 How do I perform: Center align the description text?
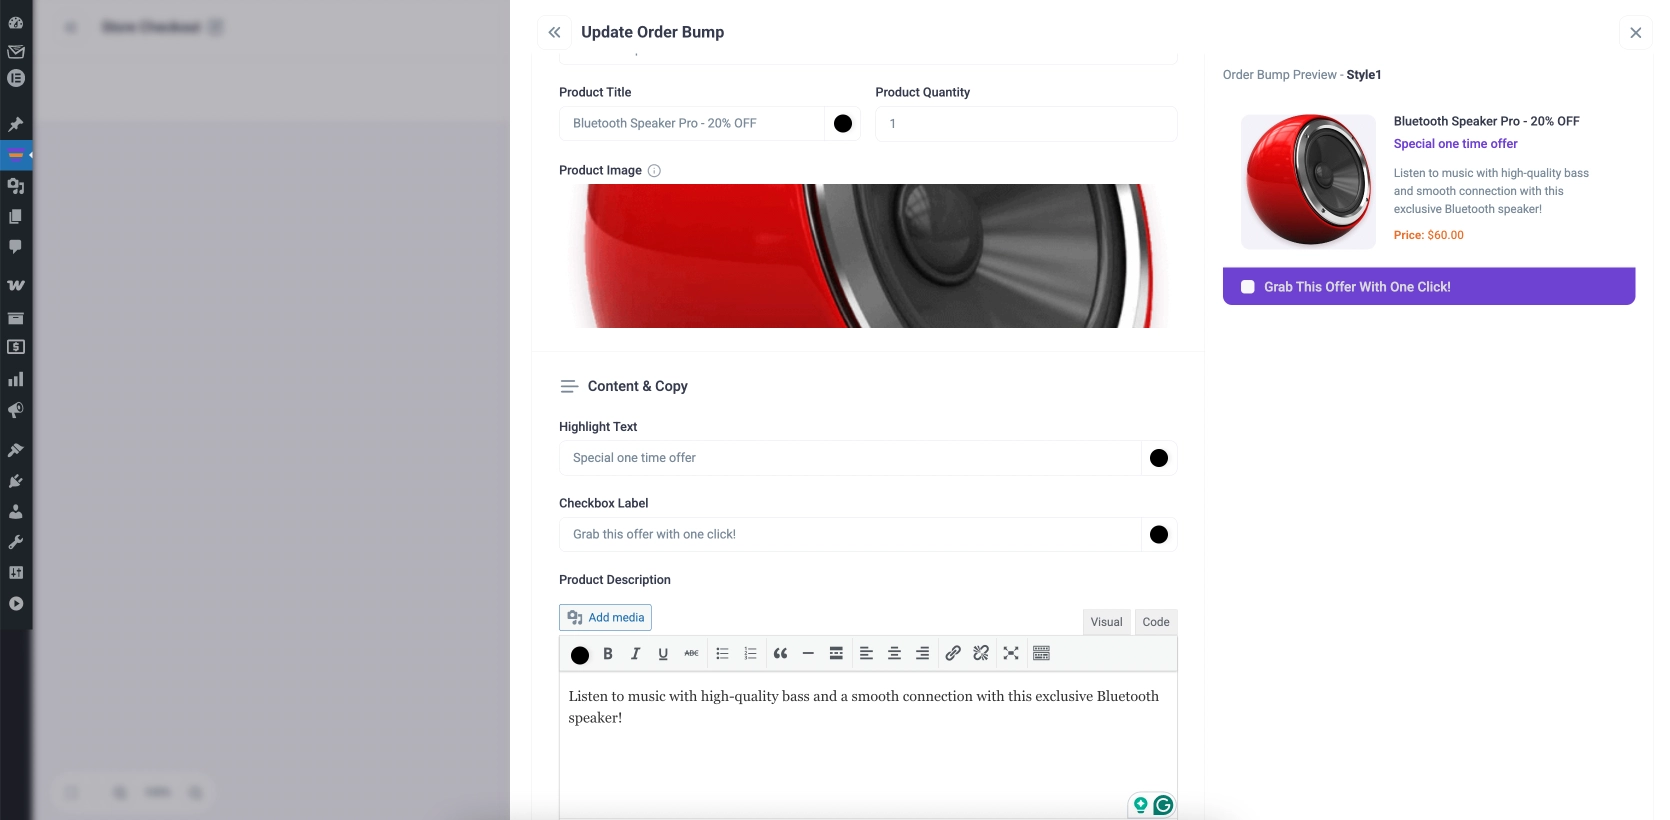[x=894, y=653]
